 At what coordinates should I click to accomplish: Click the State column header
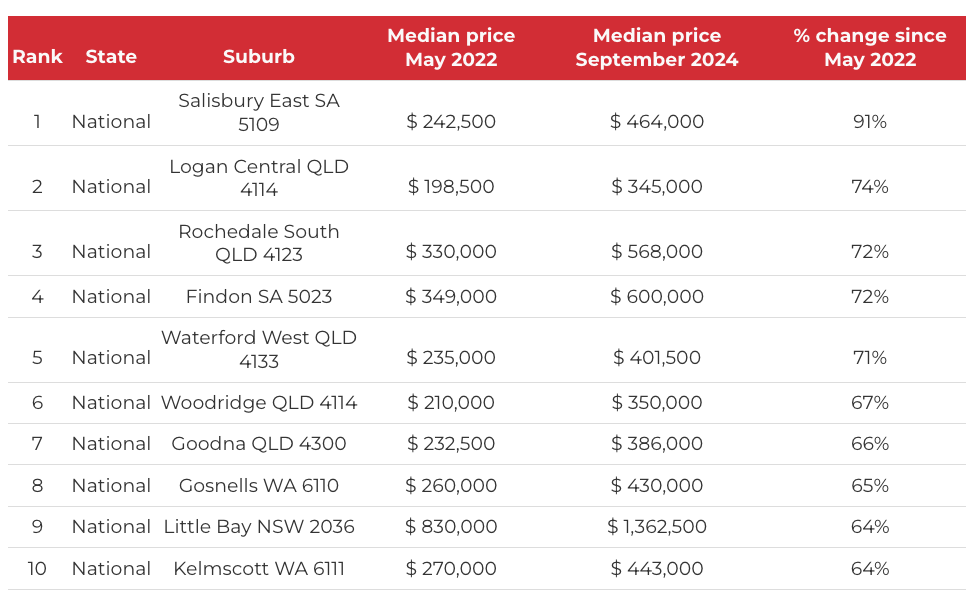[111, 57]
